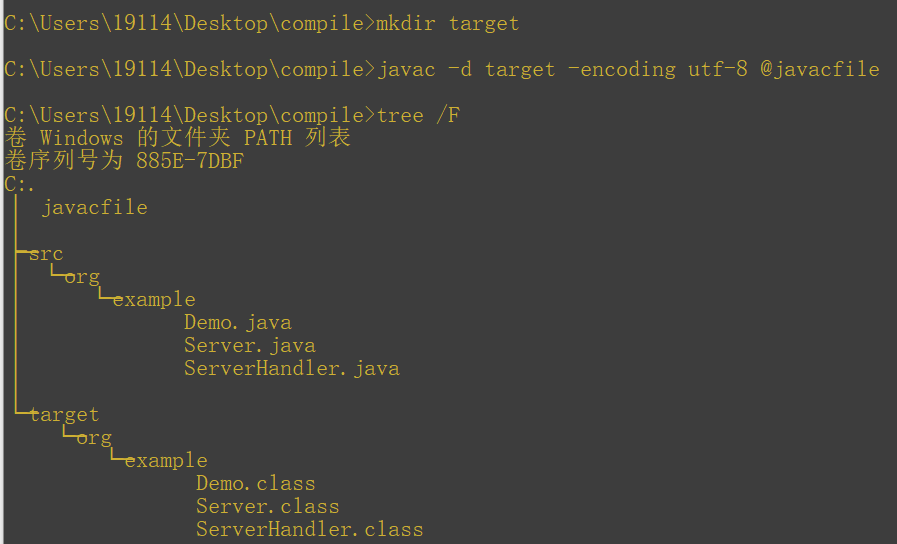Select ServerHandler.class in the listing

click(309, 529)
